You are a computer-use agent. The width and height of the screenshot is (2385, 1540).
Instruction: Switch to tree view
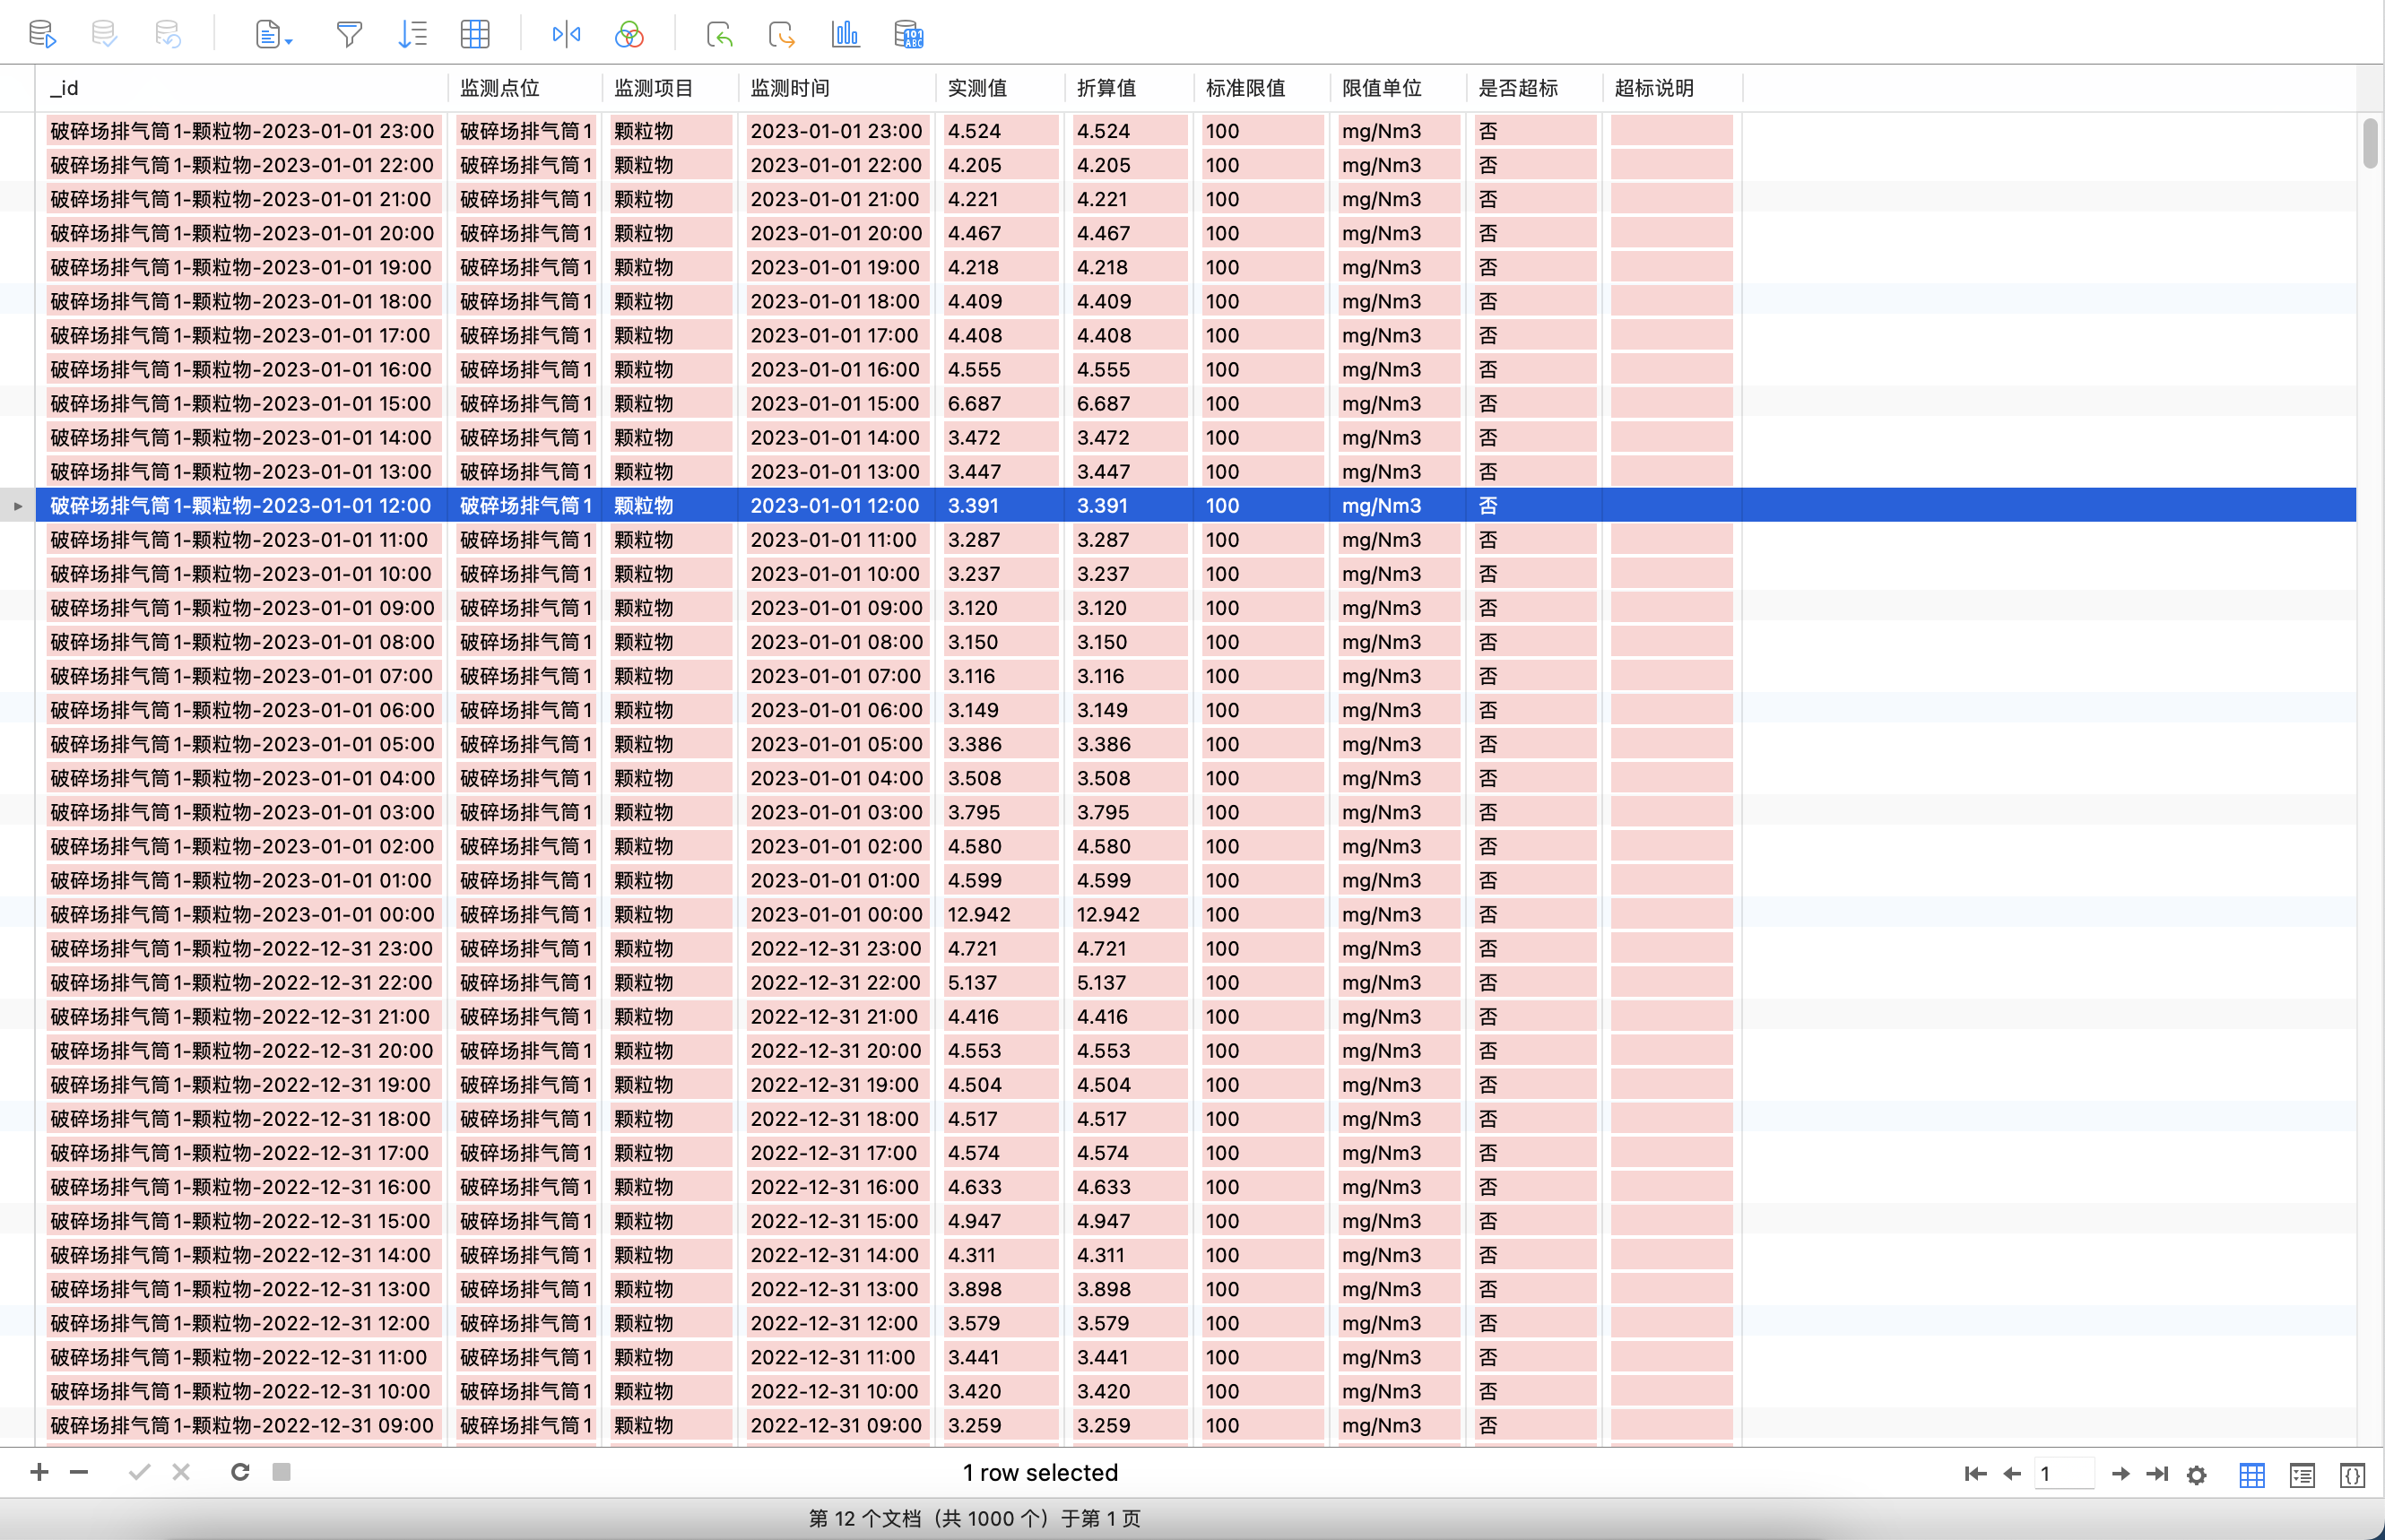click(x=2302, y=1475)
